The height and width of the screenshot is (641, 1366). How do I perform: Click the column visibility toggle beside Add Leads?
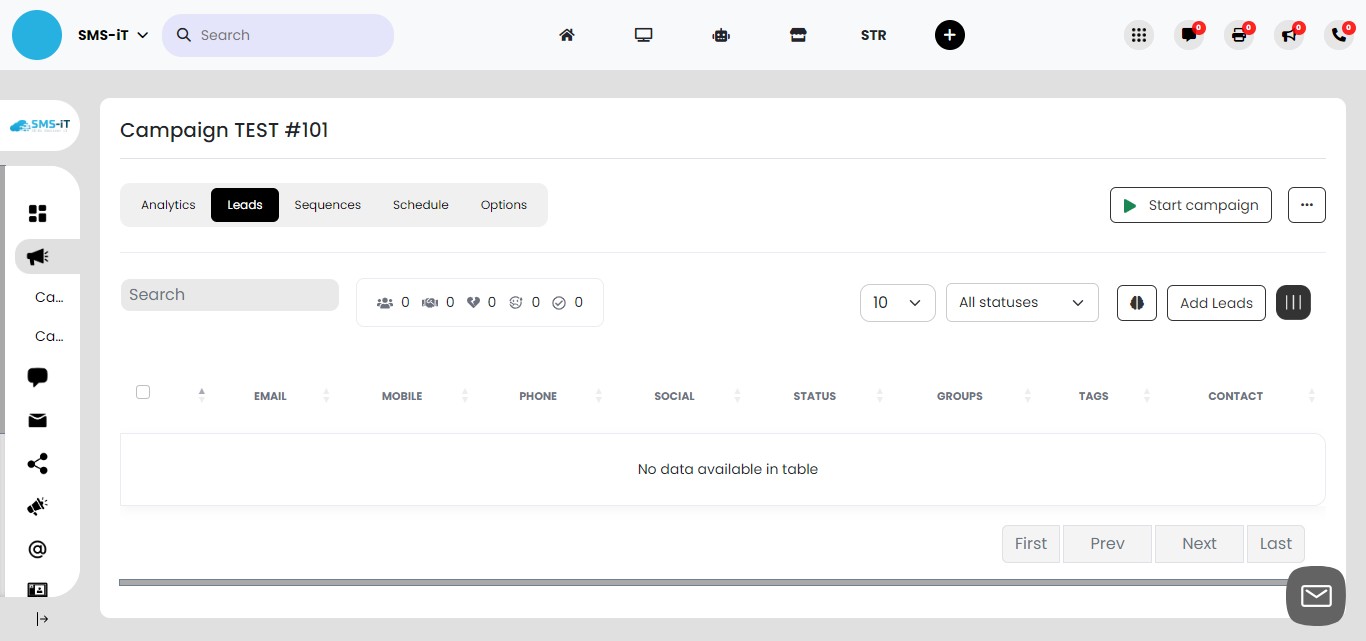coord(1293,302)
